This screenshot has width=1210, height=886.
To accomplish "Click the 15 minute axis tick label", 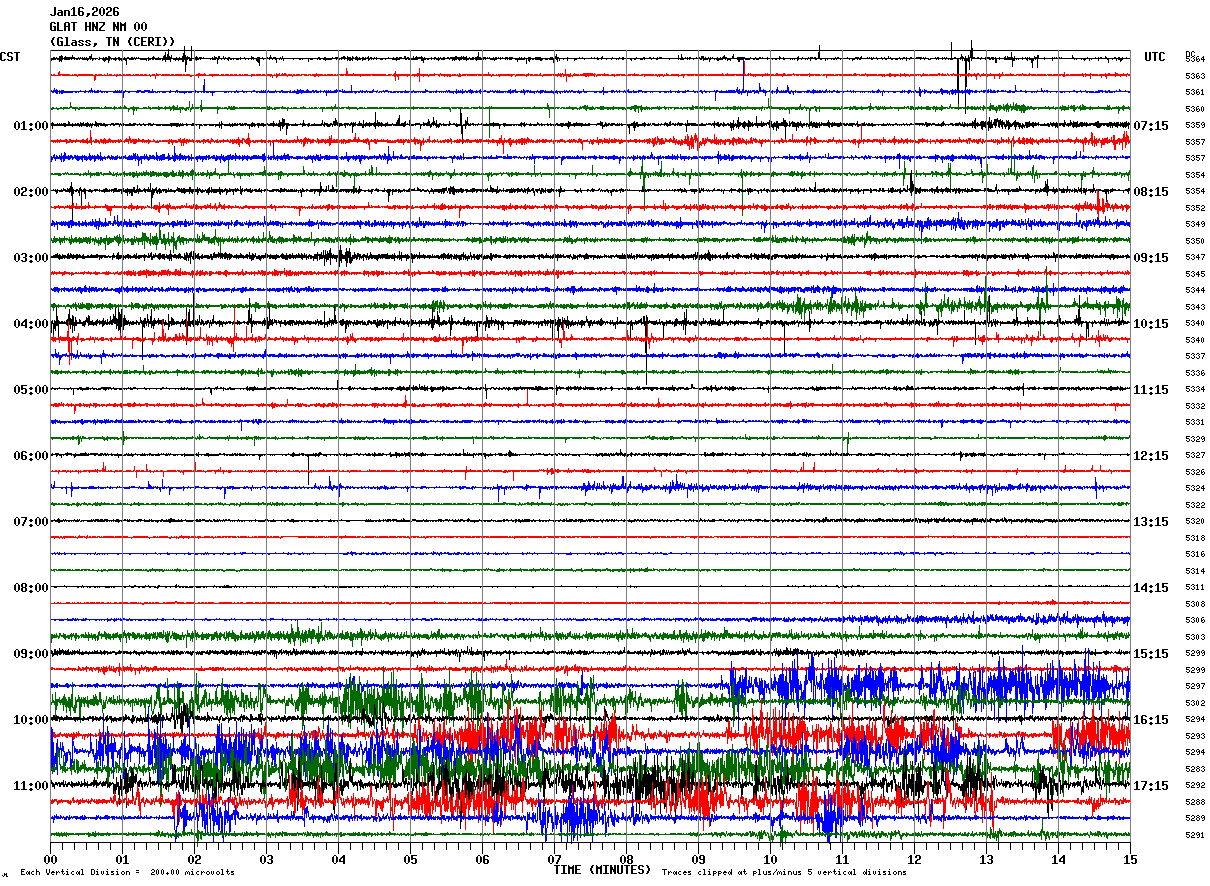I will (x=1130, y=860).
